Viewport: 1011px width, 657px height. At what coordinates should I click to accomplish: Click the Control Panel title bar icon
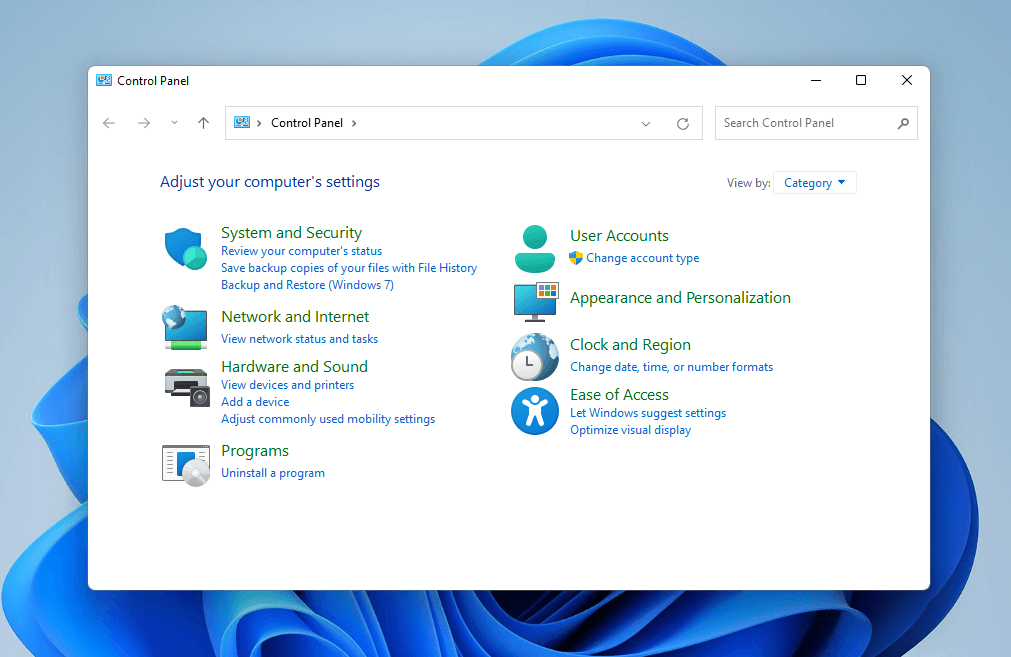tap(104, 81)
